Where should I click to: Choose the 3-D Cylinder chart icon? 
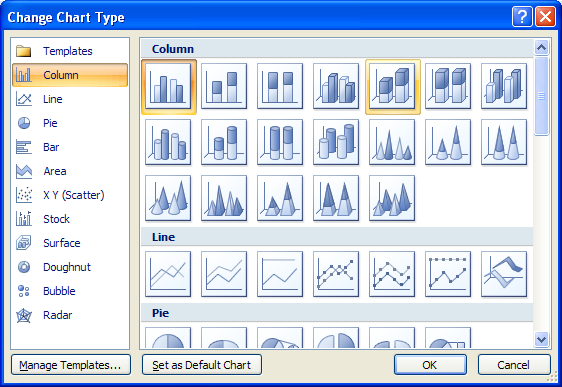tap(336, 142)
